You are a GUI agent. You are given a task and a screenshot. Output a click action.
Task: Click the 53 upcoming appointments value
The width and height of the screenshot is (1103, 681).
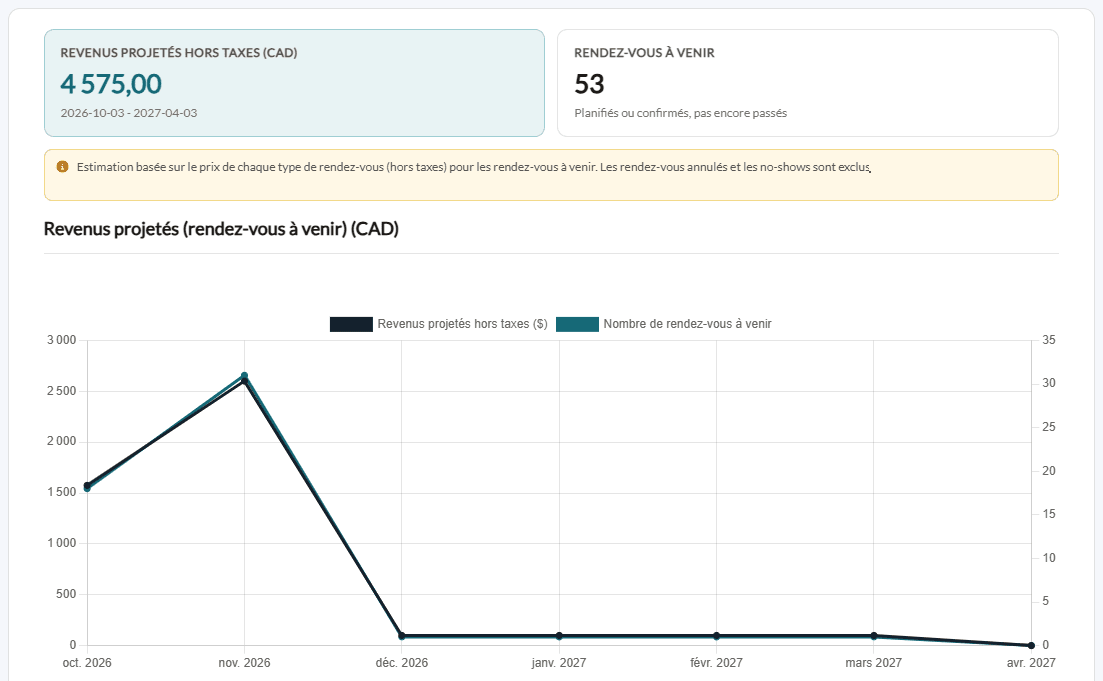coord(589,84)
